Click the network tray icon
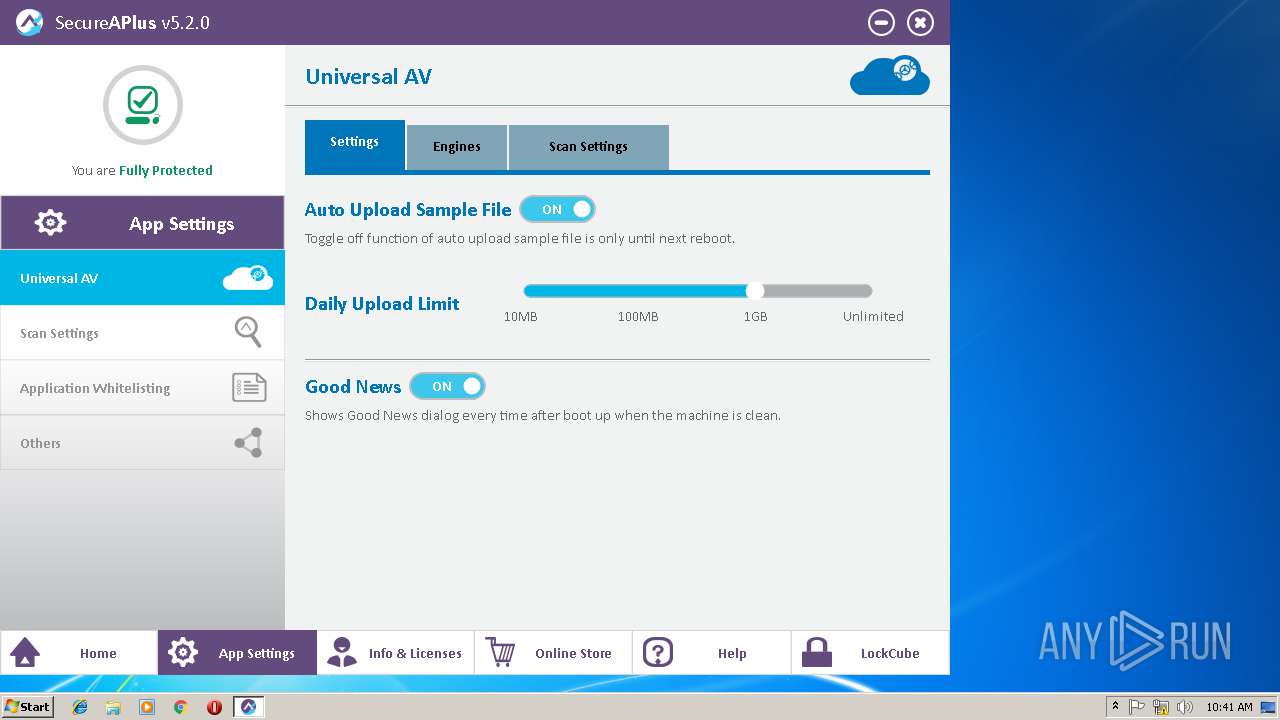 pyautogui.click(x=1161, y=707)
